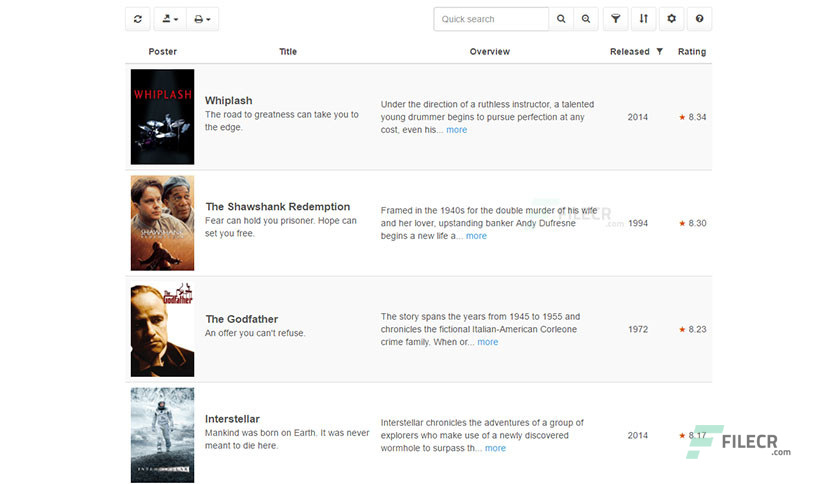Click release year 1972
This screenshot has height=484, width=836.
(x=638, y=329)
